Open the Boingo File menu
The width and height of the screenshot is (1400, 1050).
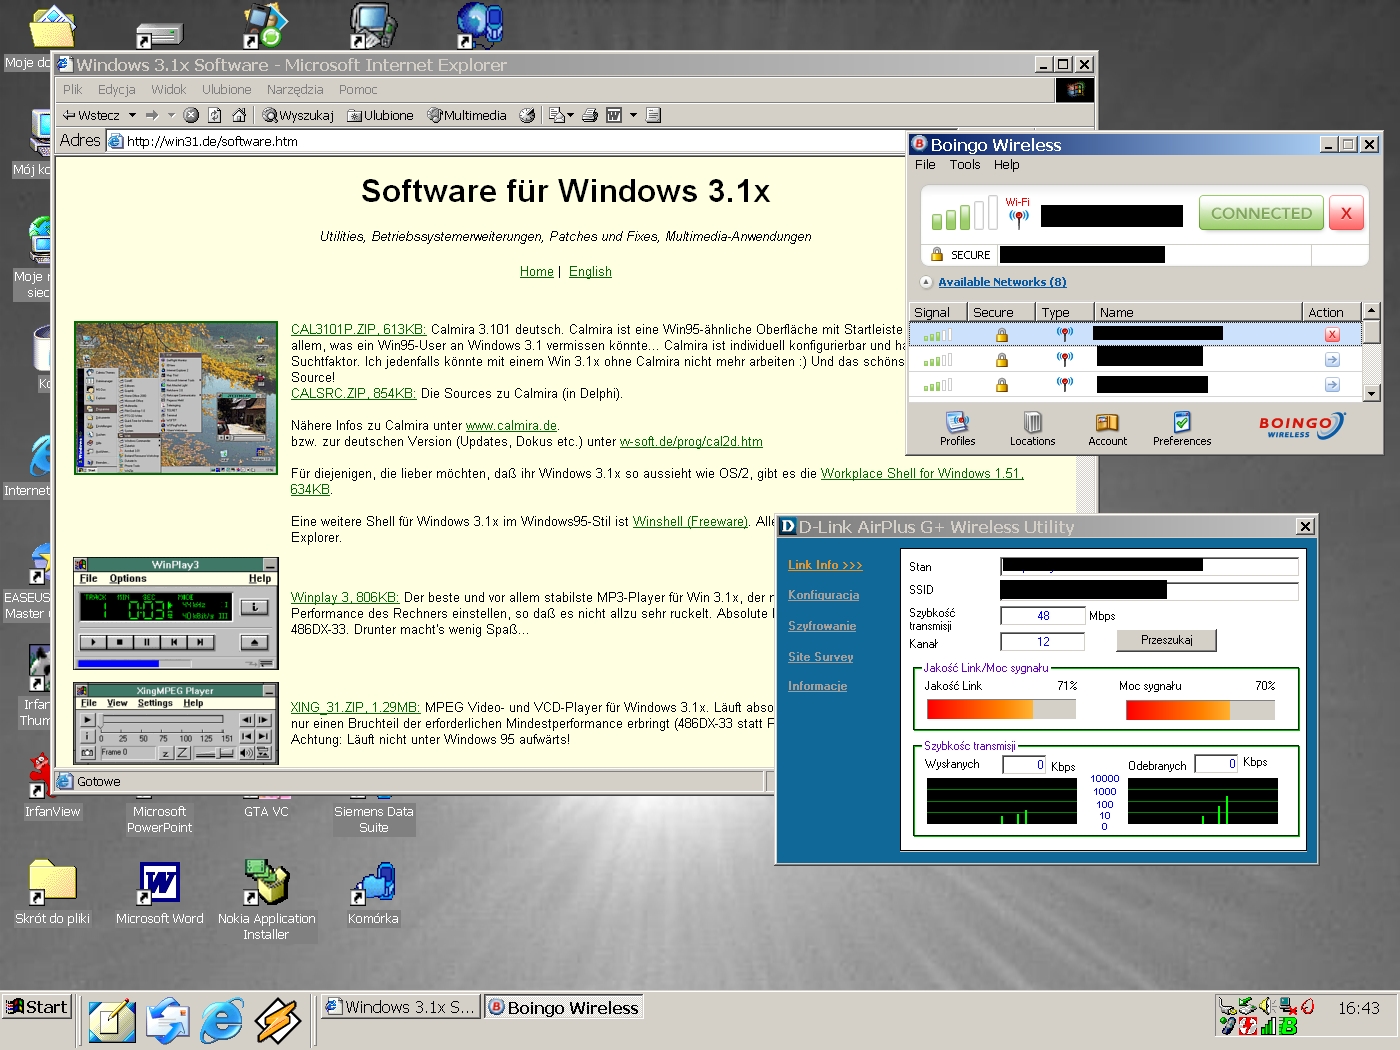[x=925, y=165]
